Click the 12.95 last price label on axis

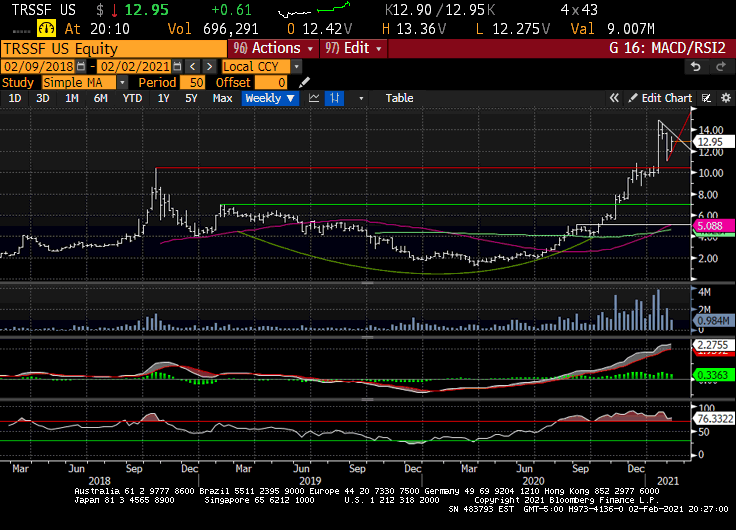(x=713, y=142)
